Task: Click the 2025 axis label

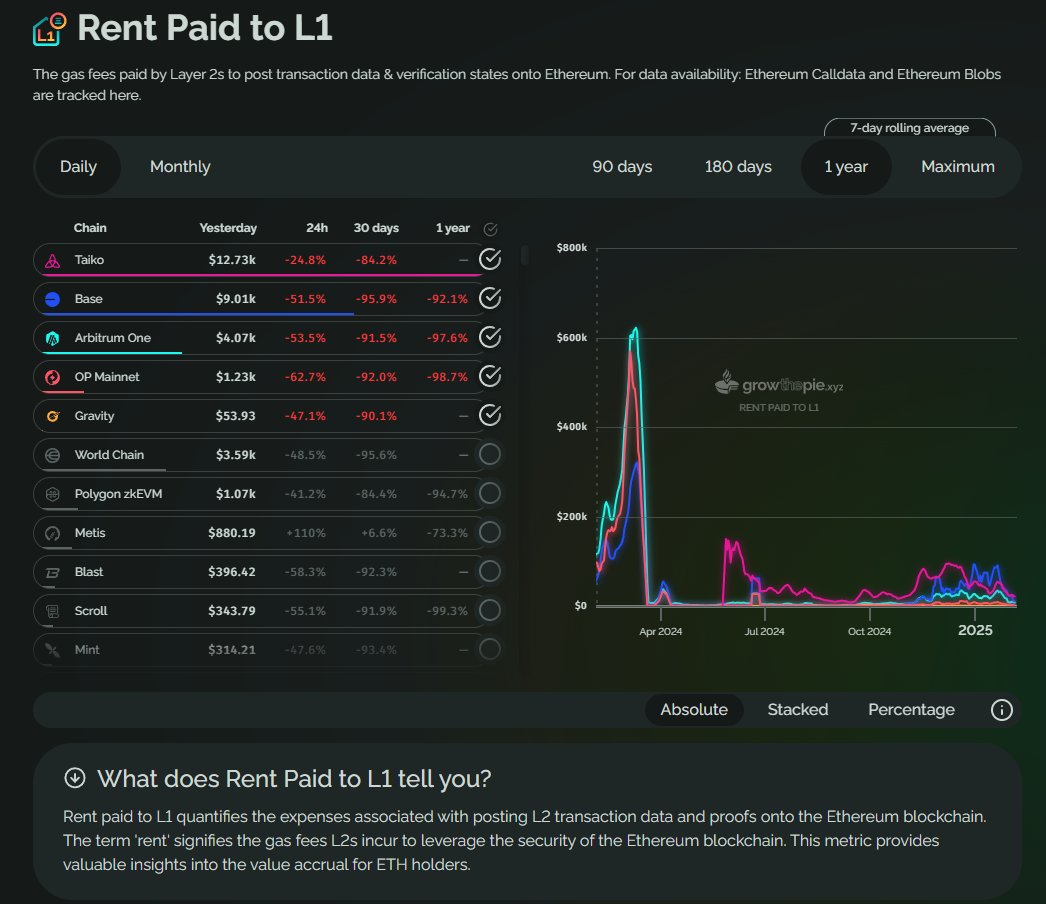Action: [x=975, y=630]
